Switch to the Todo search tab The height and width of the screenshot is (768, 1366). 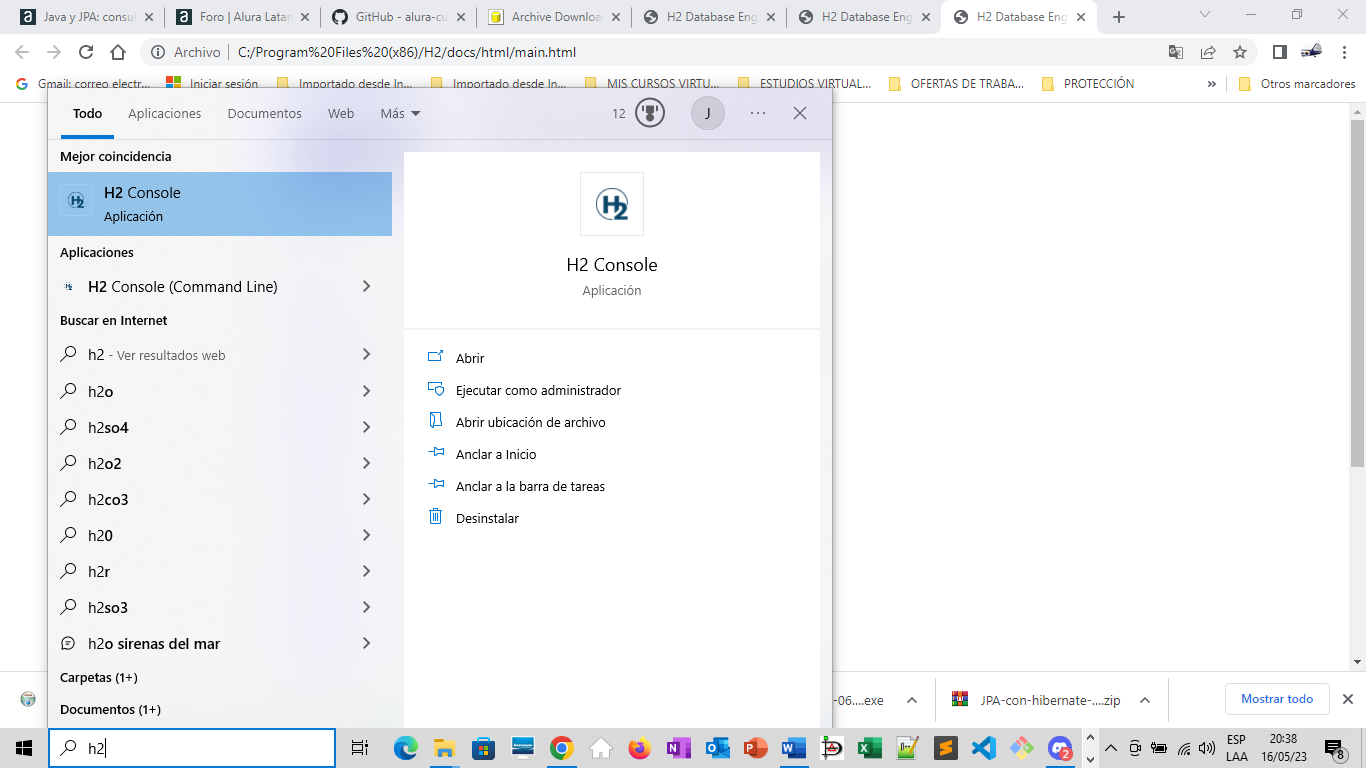(x=88, y=113)
